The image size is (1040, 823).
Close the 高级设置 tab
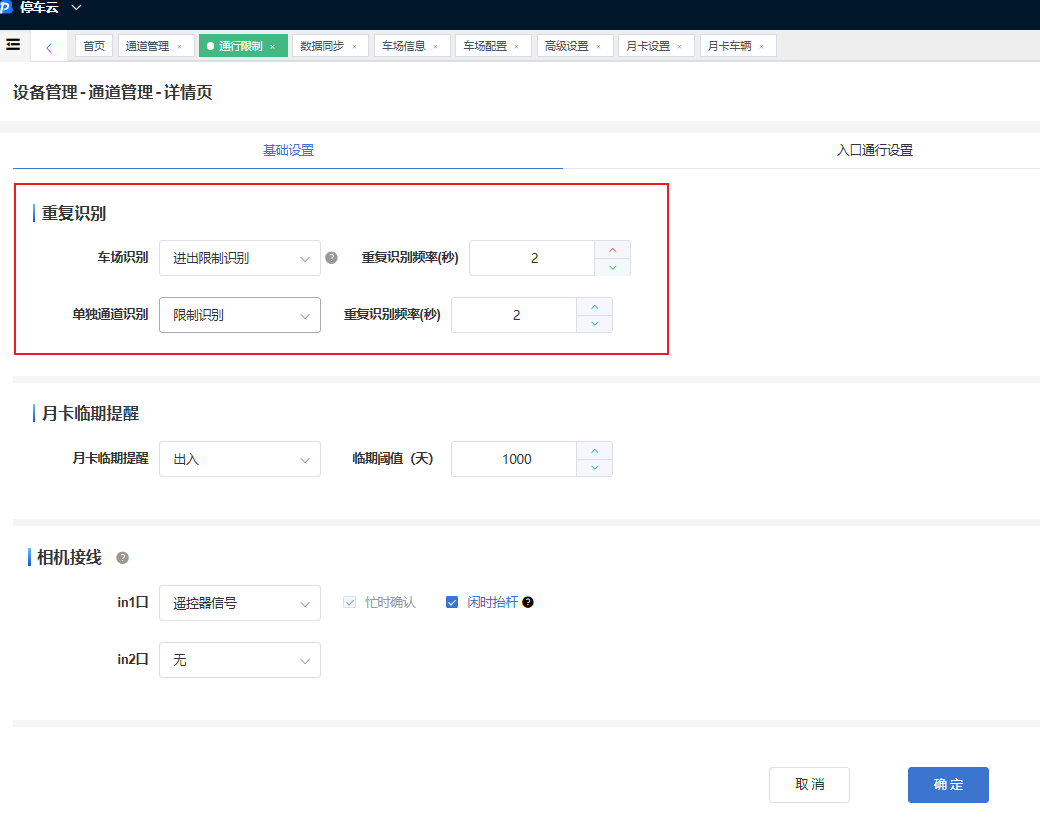(x=598, y=46)
